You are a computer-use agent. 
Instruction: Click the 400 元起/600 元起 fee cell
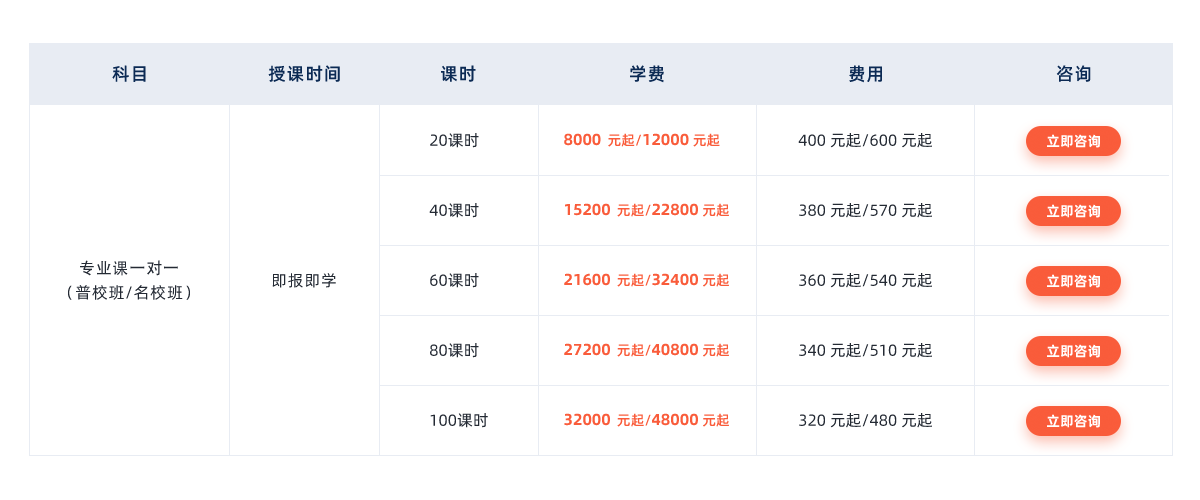[866, 140]
